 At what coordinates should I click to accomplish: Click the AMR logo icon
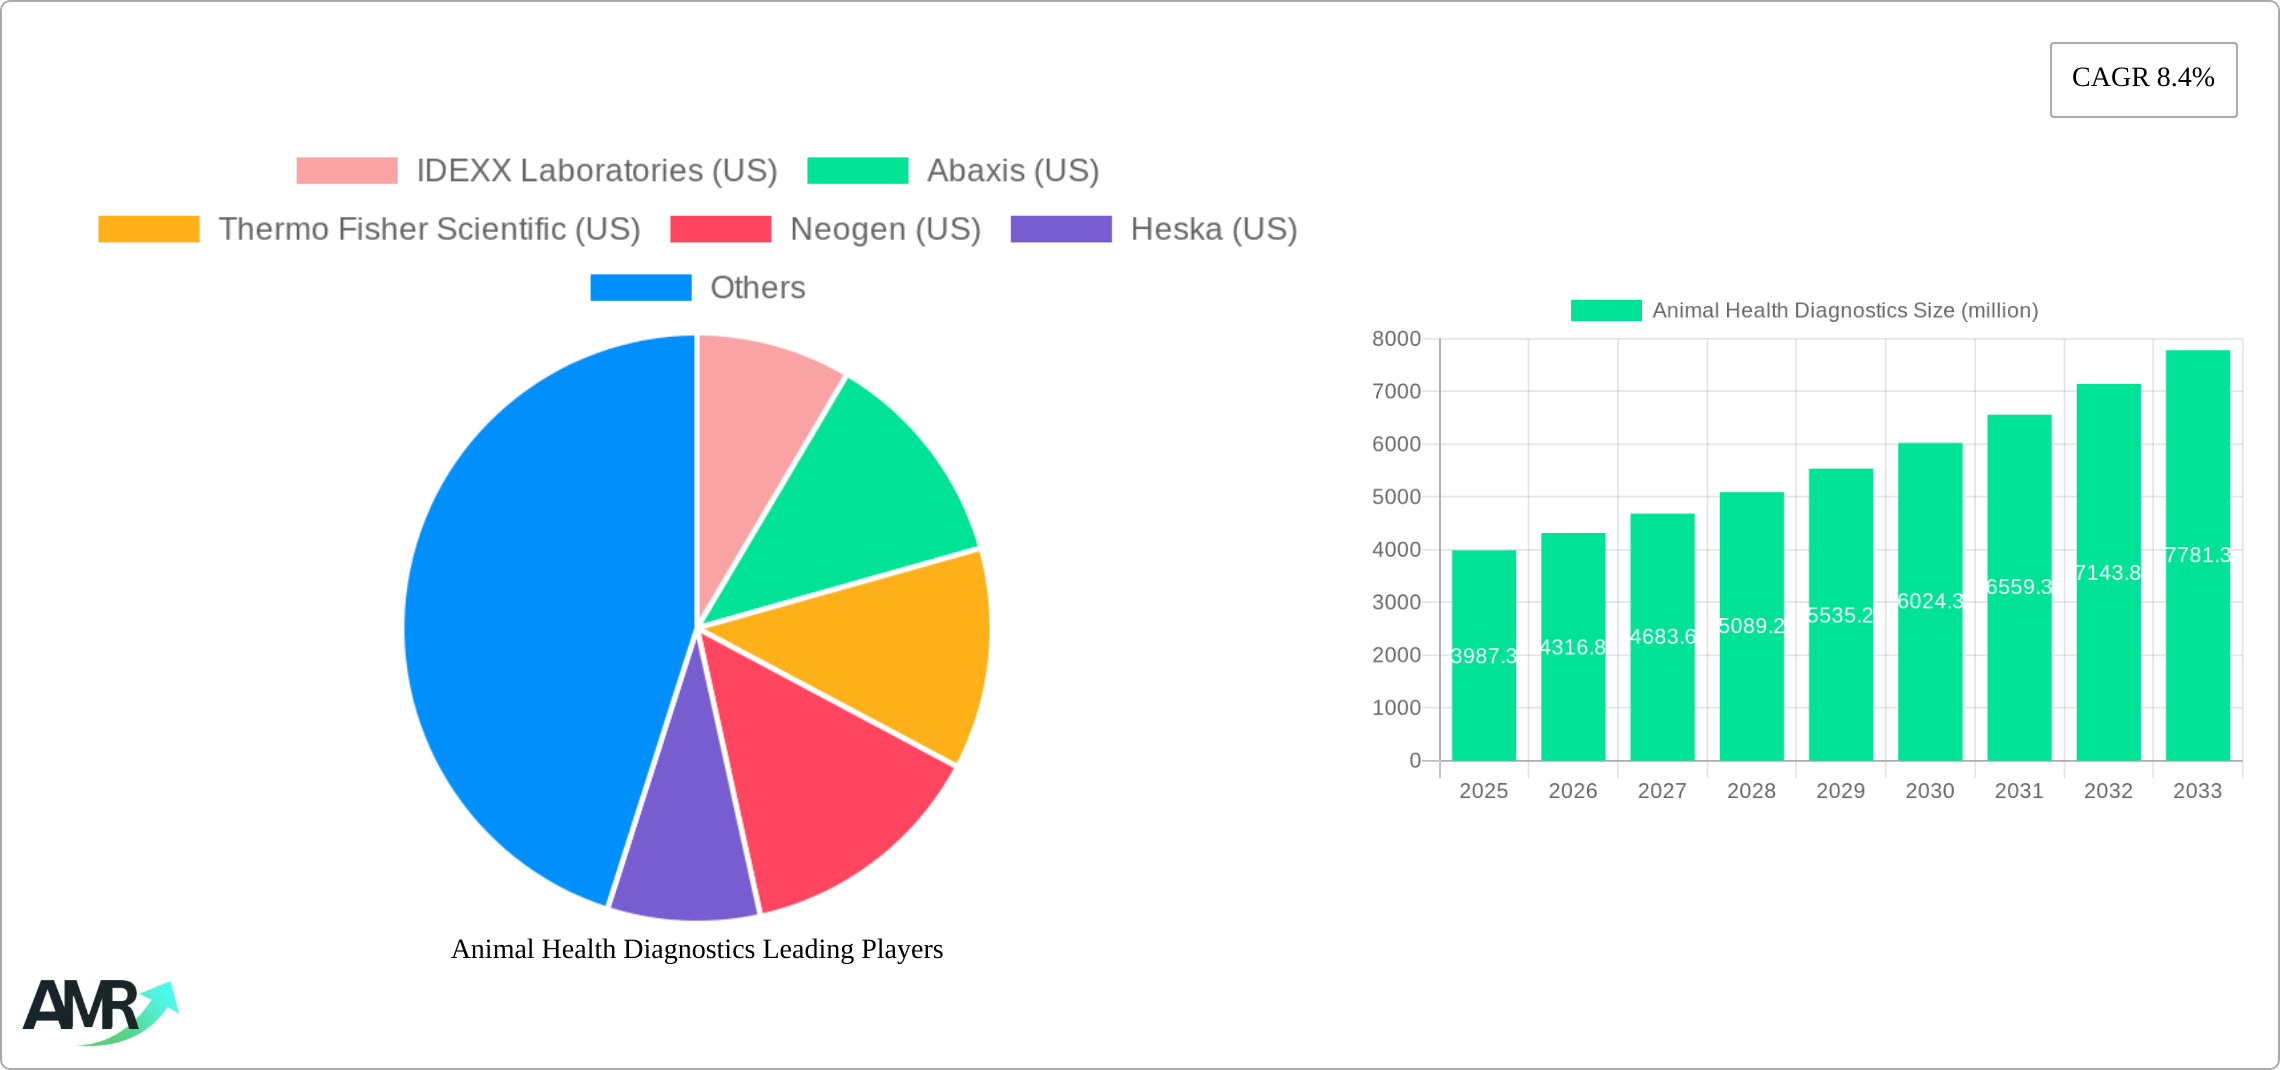[x=100, y=1010]
